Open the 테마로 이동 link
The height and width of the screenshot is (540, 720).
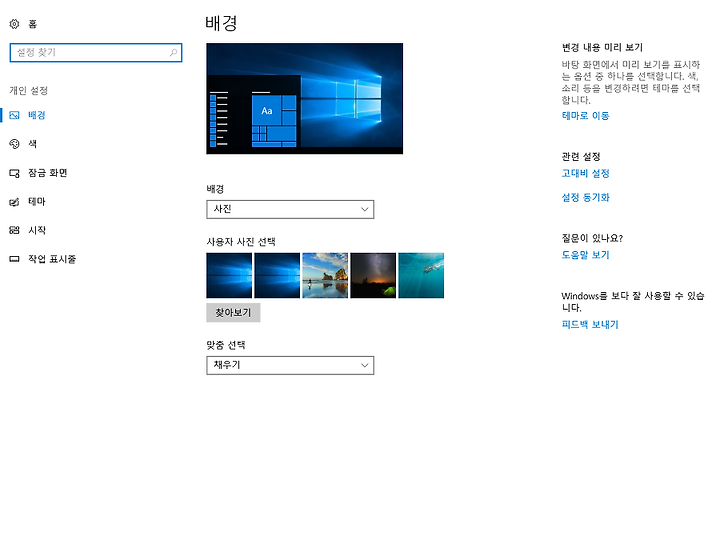585,116
